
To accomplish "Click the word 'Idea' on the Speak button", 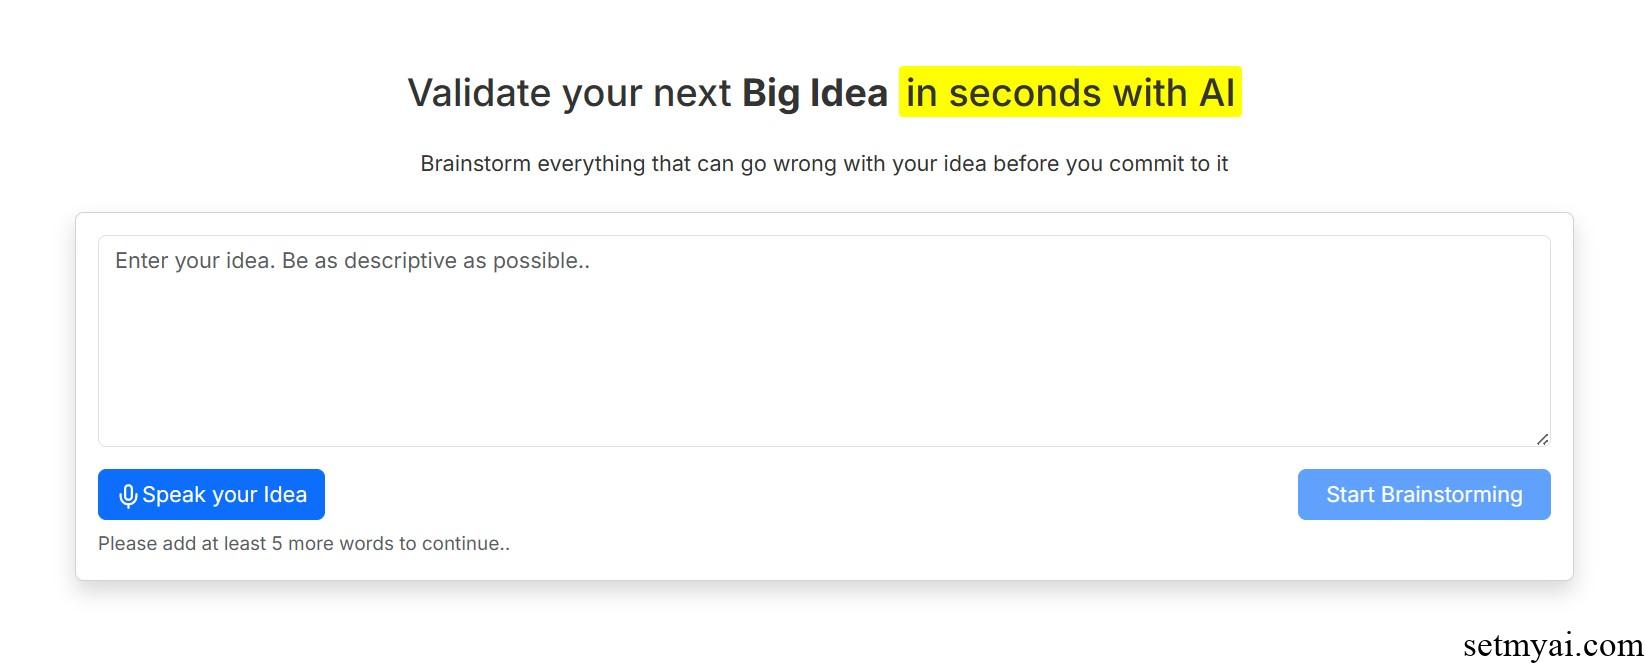I will click(285, 495).
